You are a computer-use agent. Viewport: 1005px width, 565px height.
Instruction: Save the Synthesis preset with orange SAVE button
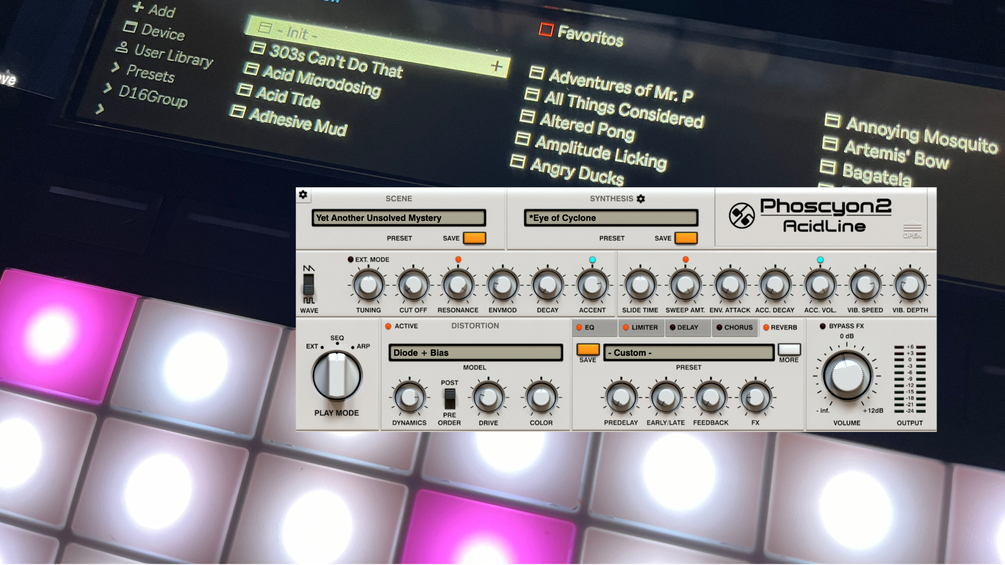pyautogui.click(x=686, y=238)
